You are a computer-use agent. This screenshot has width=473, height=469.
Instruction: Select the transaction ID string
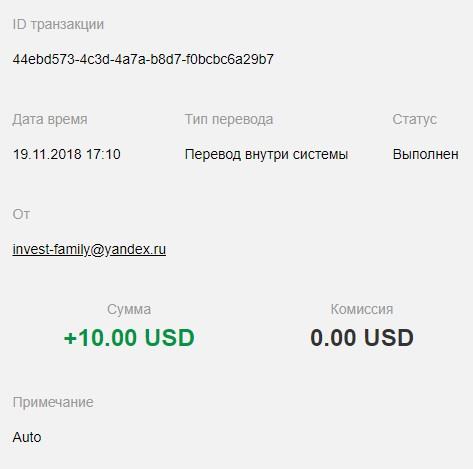(x=143, y=59)
